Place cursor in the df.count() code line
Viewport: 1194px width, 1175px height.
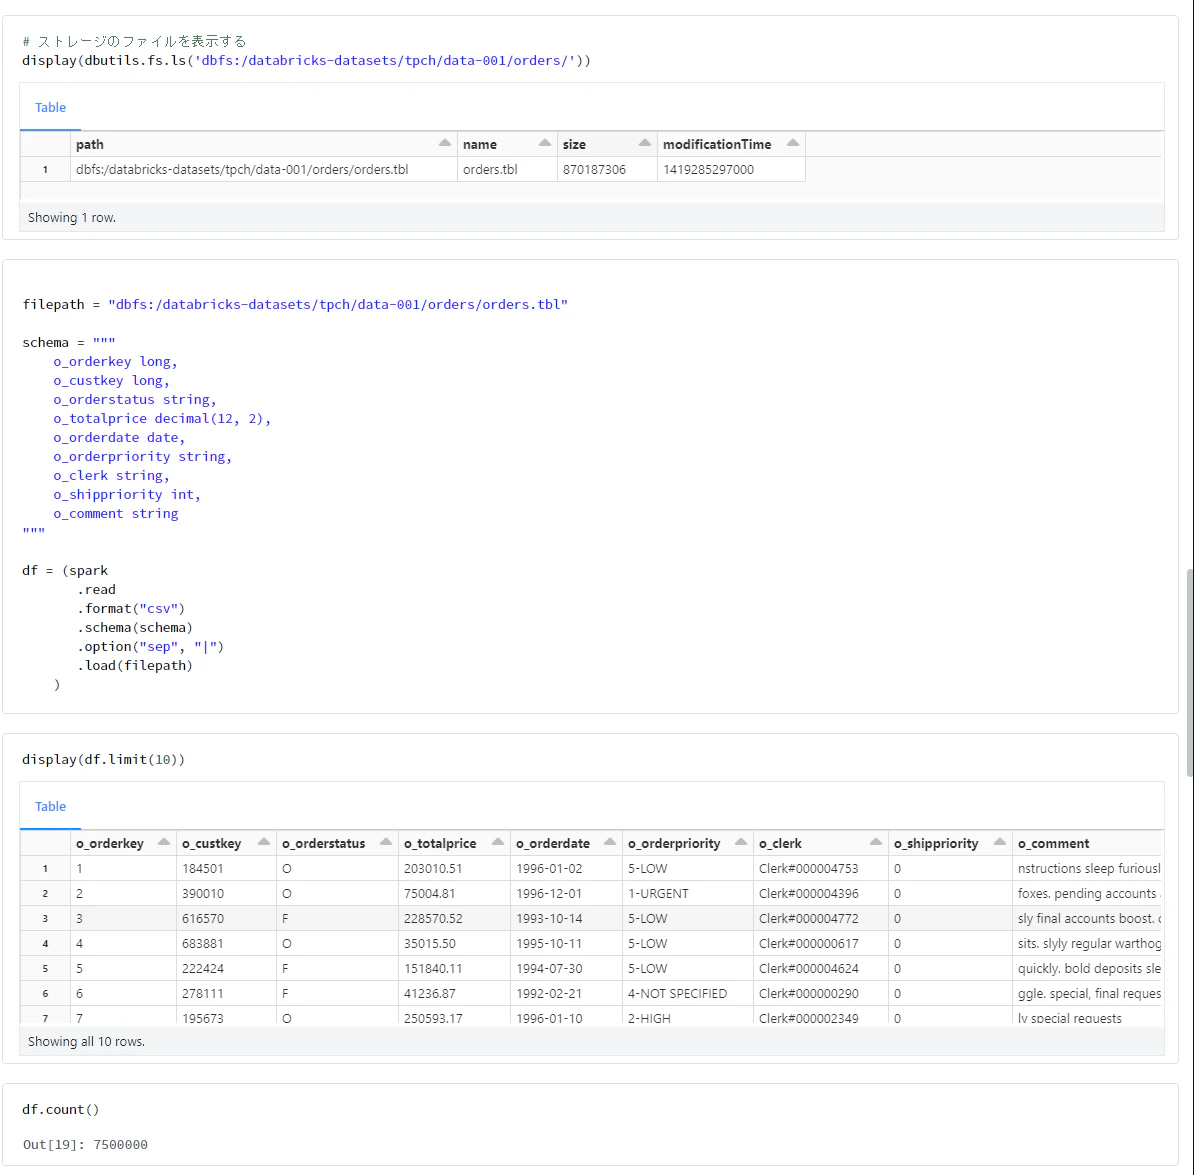61,1110
